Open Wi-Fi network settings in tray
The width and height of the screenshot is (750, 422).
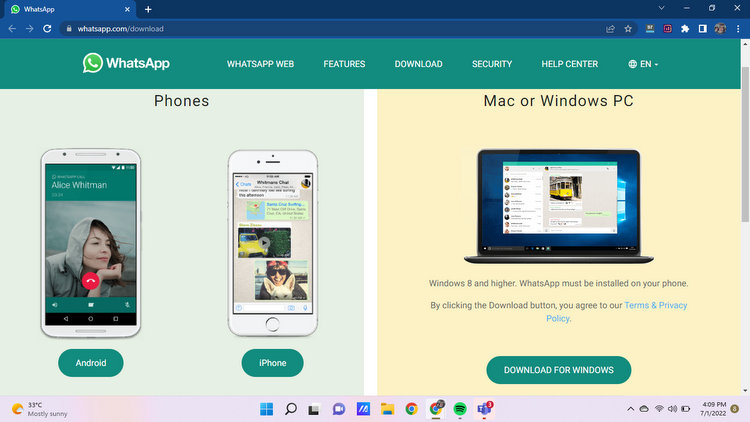(659, 409)
